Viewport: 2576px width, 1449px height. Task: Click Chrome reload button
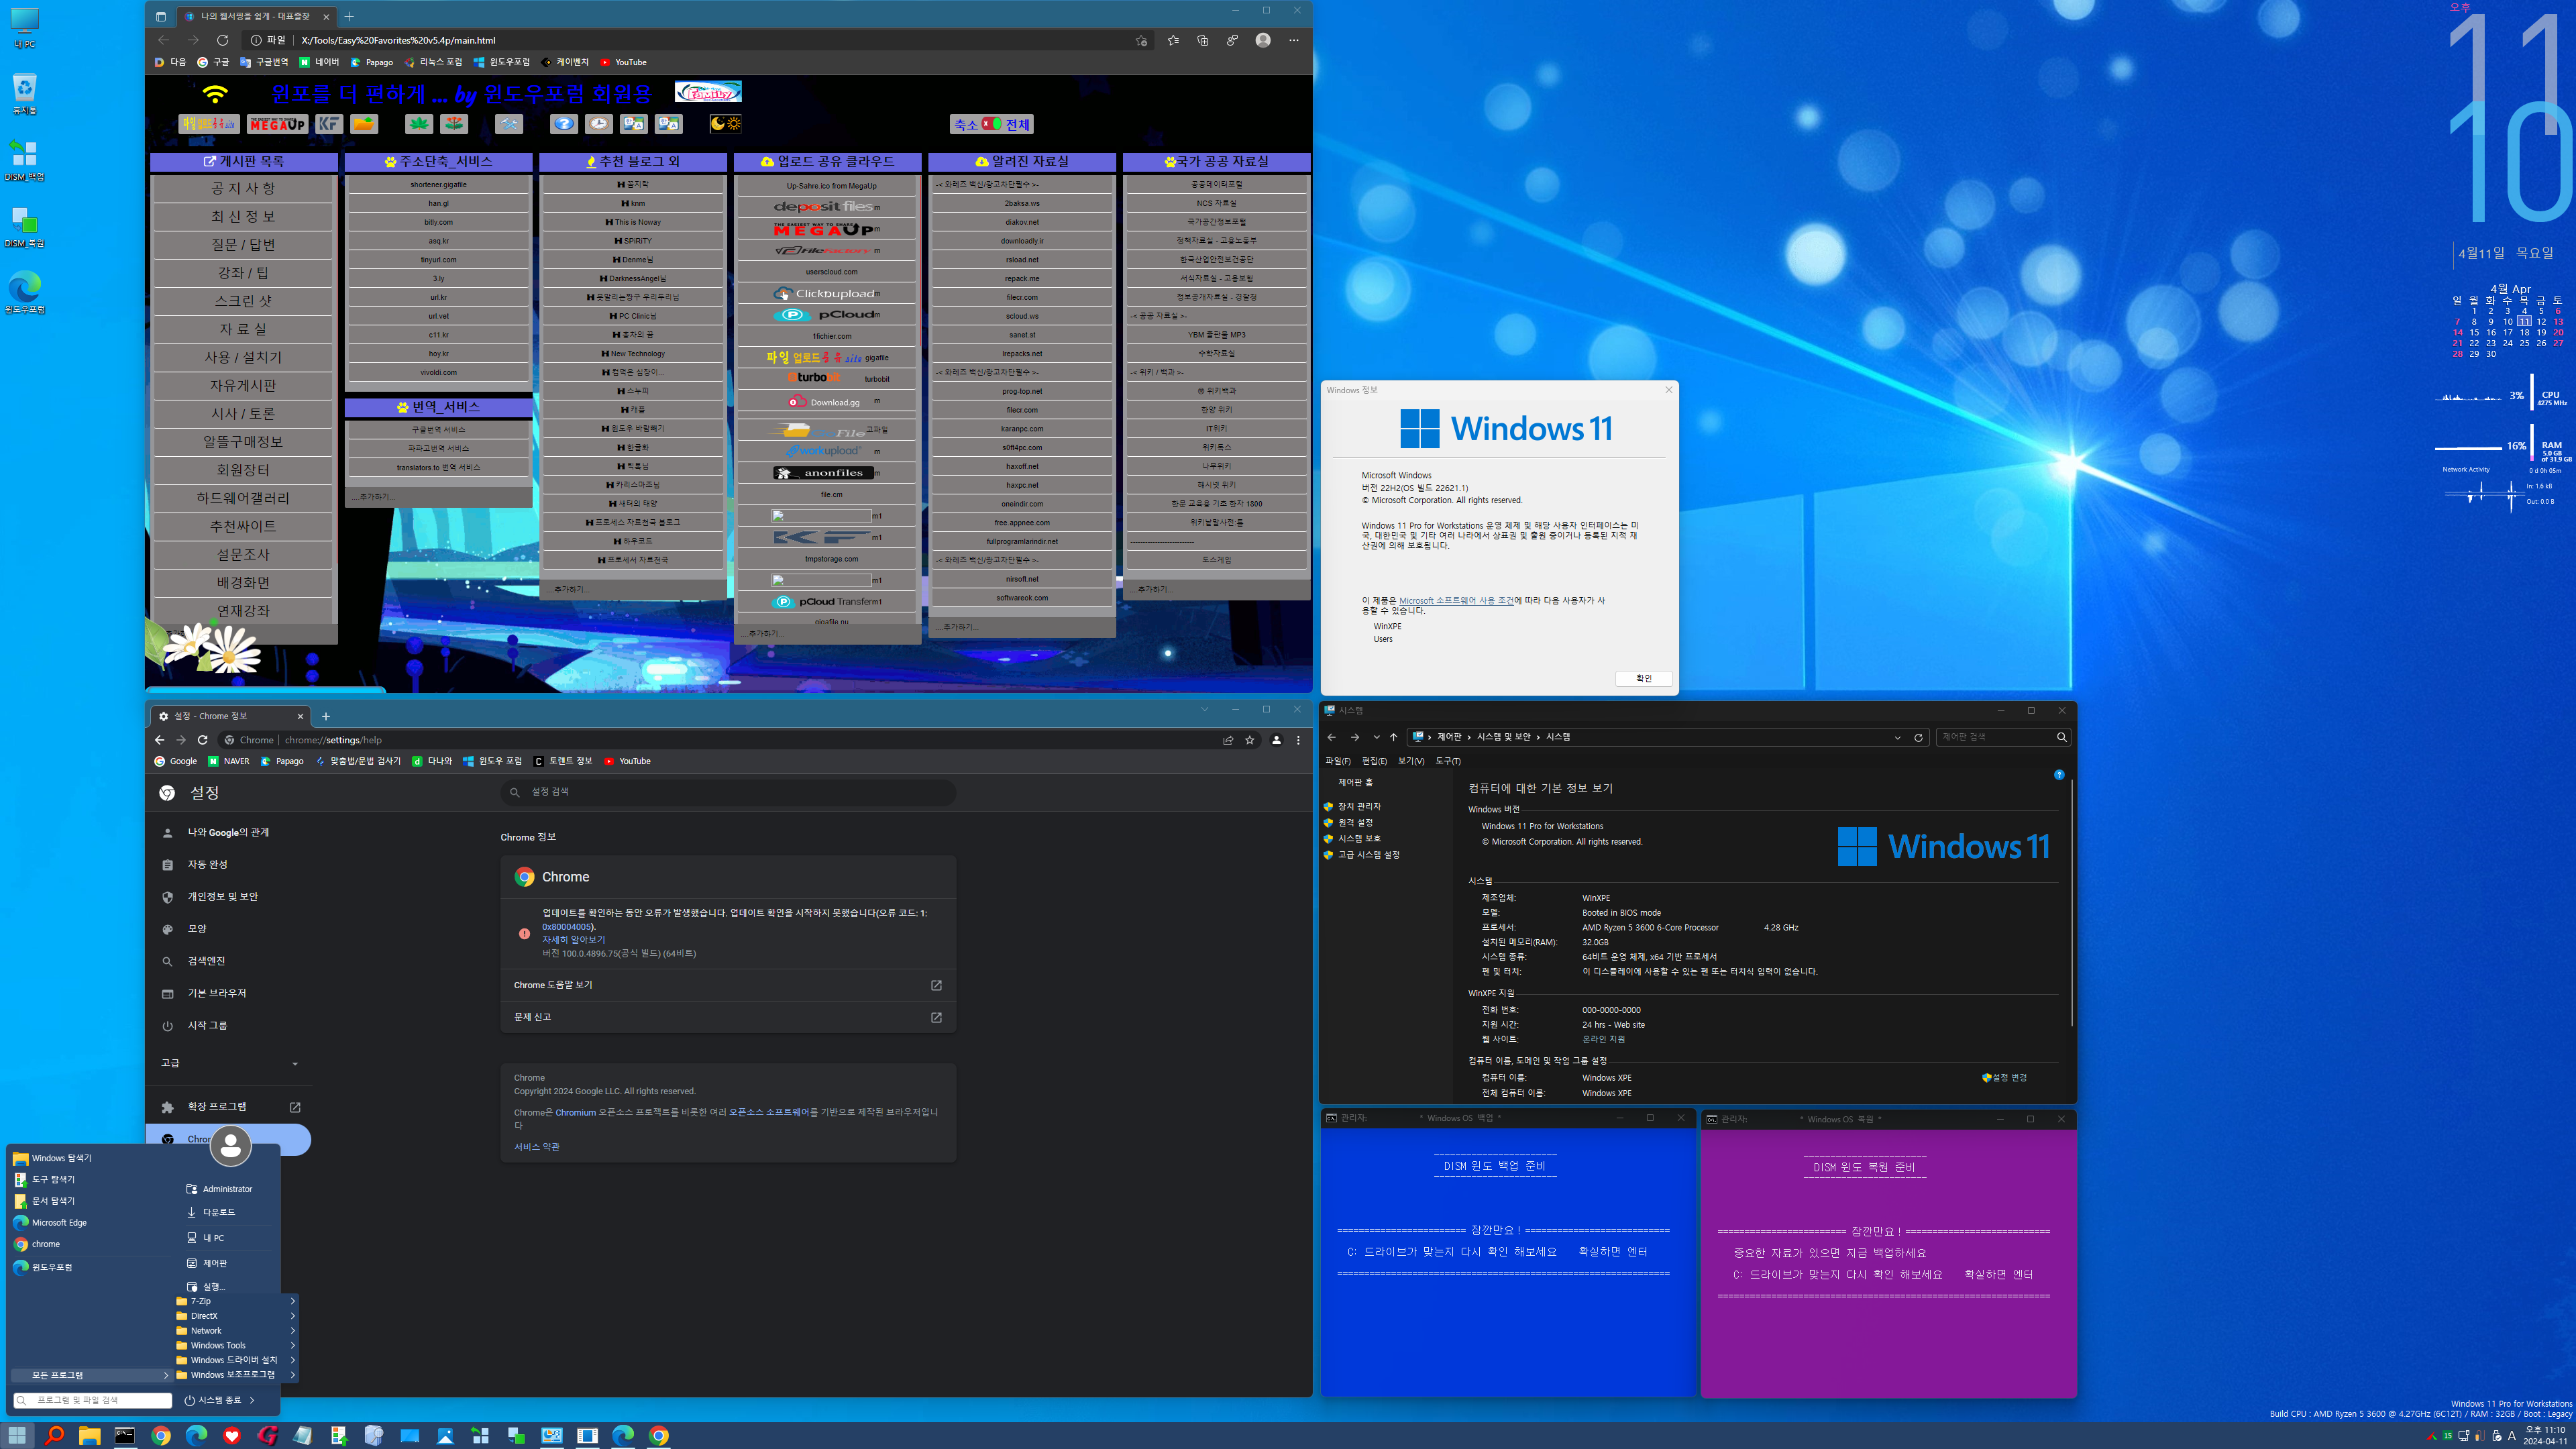point(202,740)
